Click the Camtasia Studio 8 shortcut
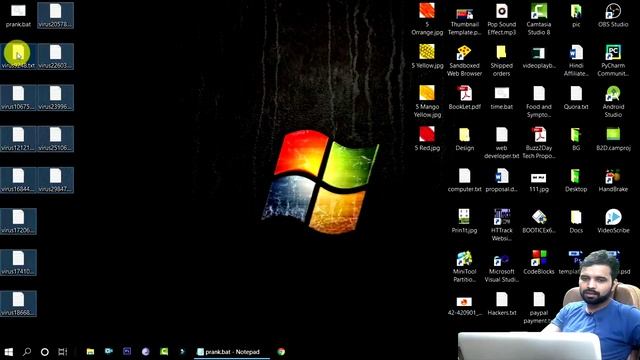 coord(539,19)
